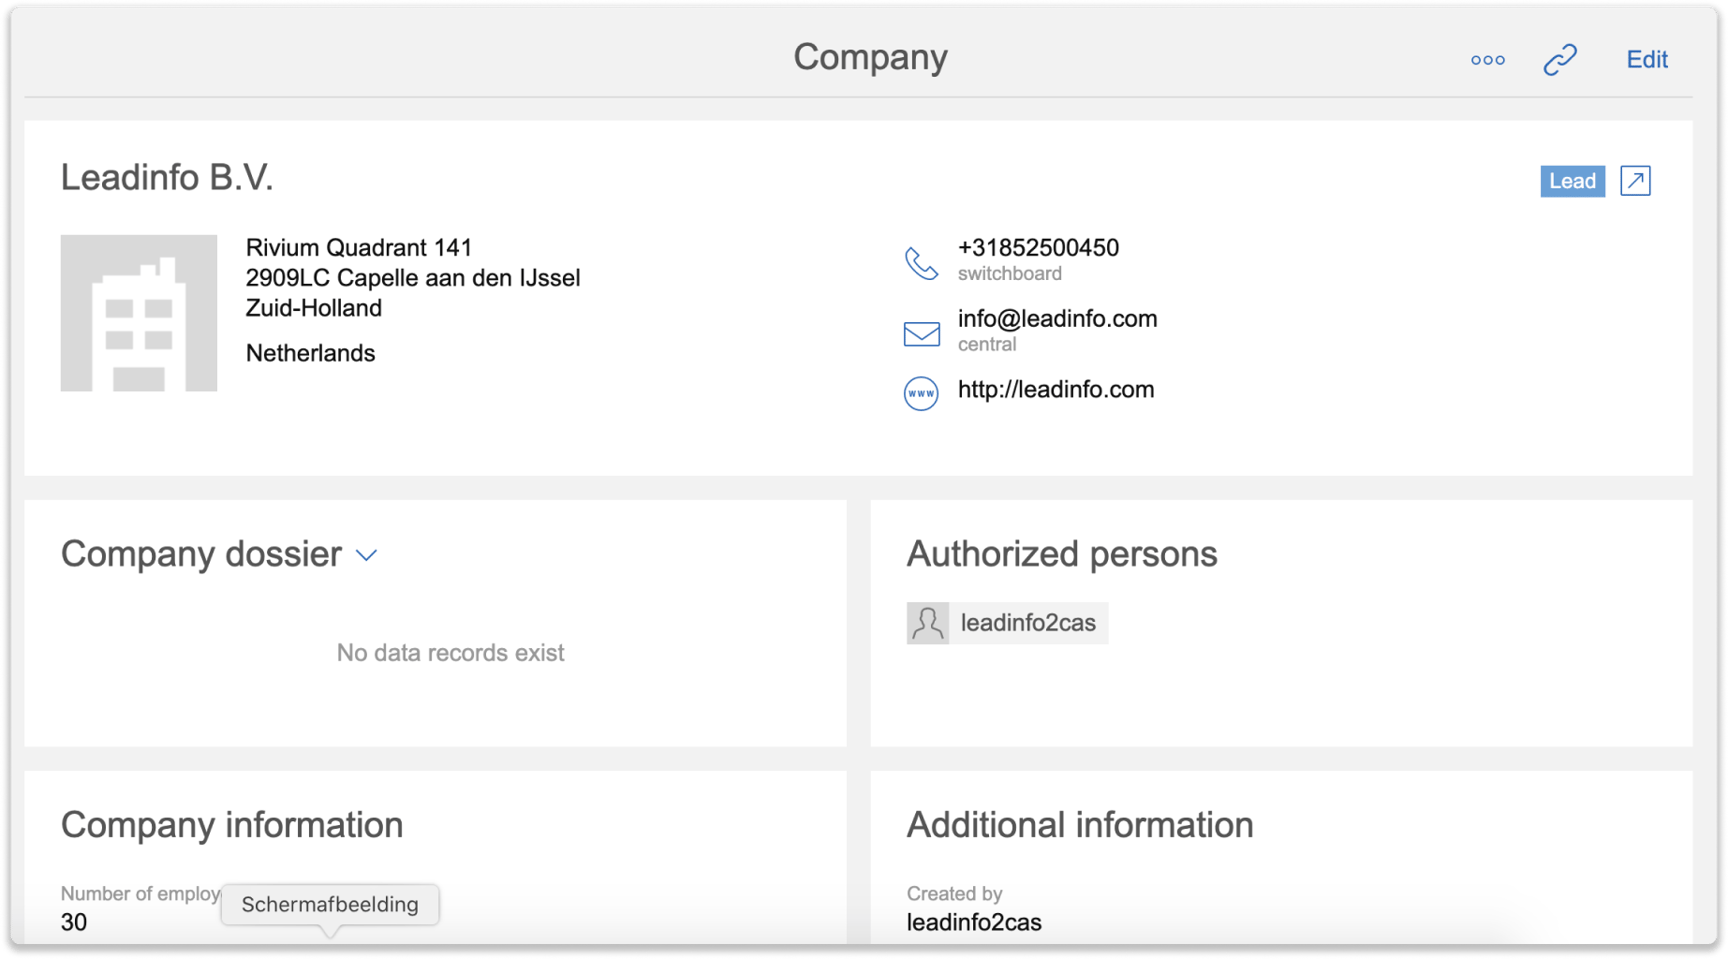Click the Number of employees value 30
This screenshot has width=1728, height=959.
74,922
